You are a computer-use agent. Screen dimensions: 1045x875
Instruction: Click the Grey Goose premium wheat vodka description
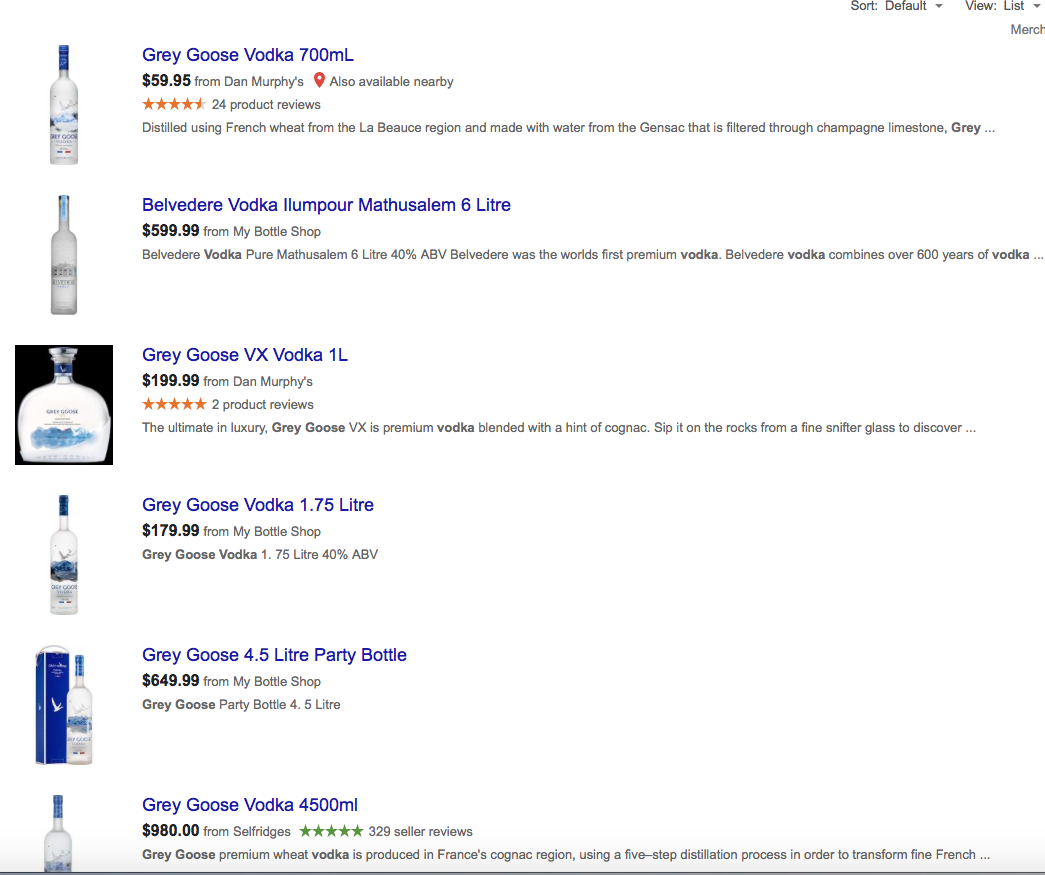point(566,854)
